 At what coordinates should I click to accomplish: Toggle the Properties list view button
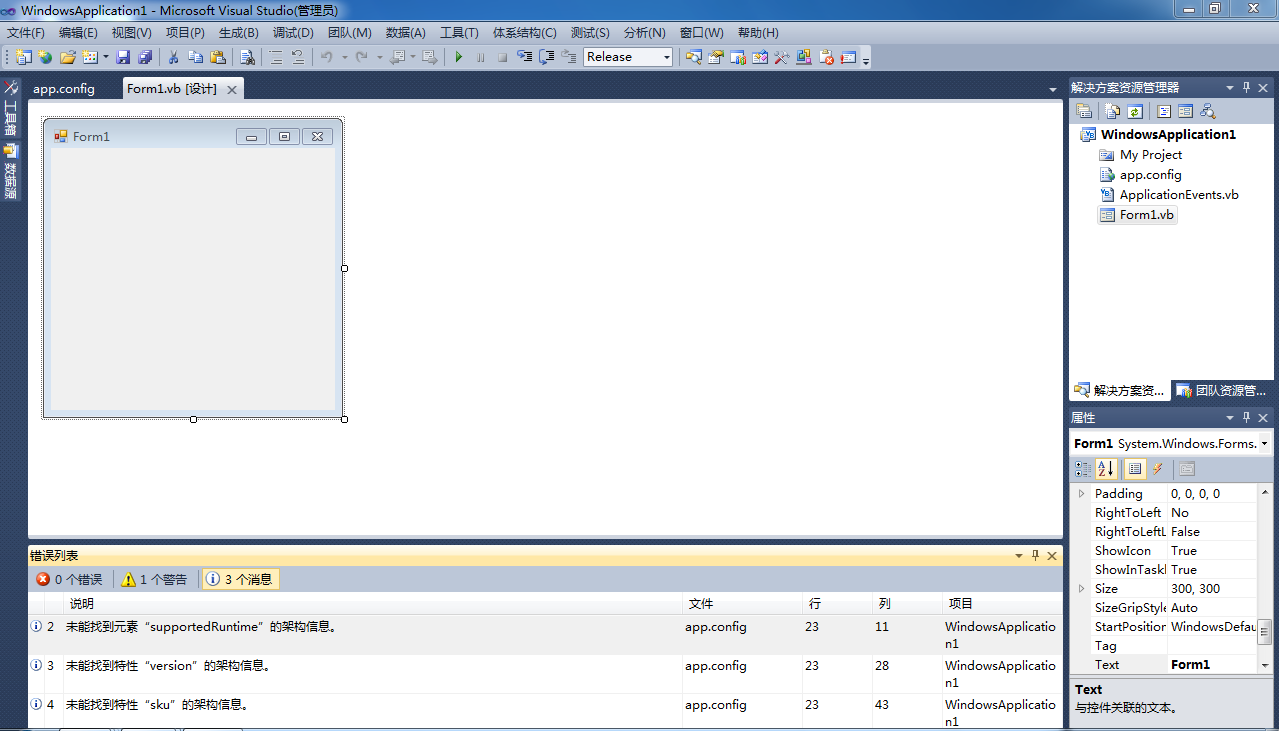pyautogui.click(x=1135, y=468)
